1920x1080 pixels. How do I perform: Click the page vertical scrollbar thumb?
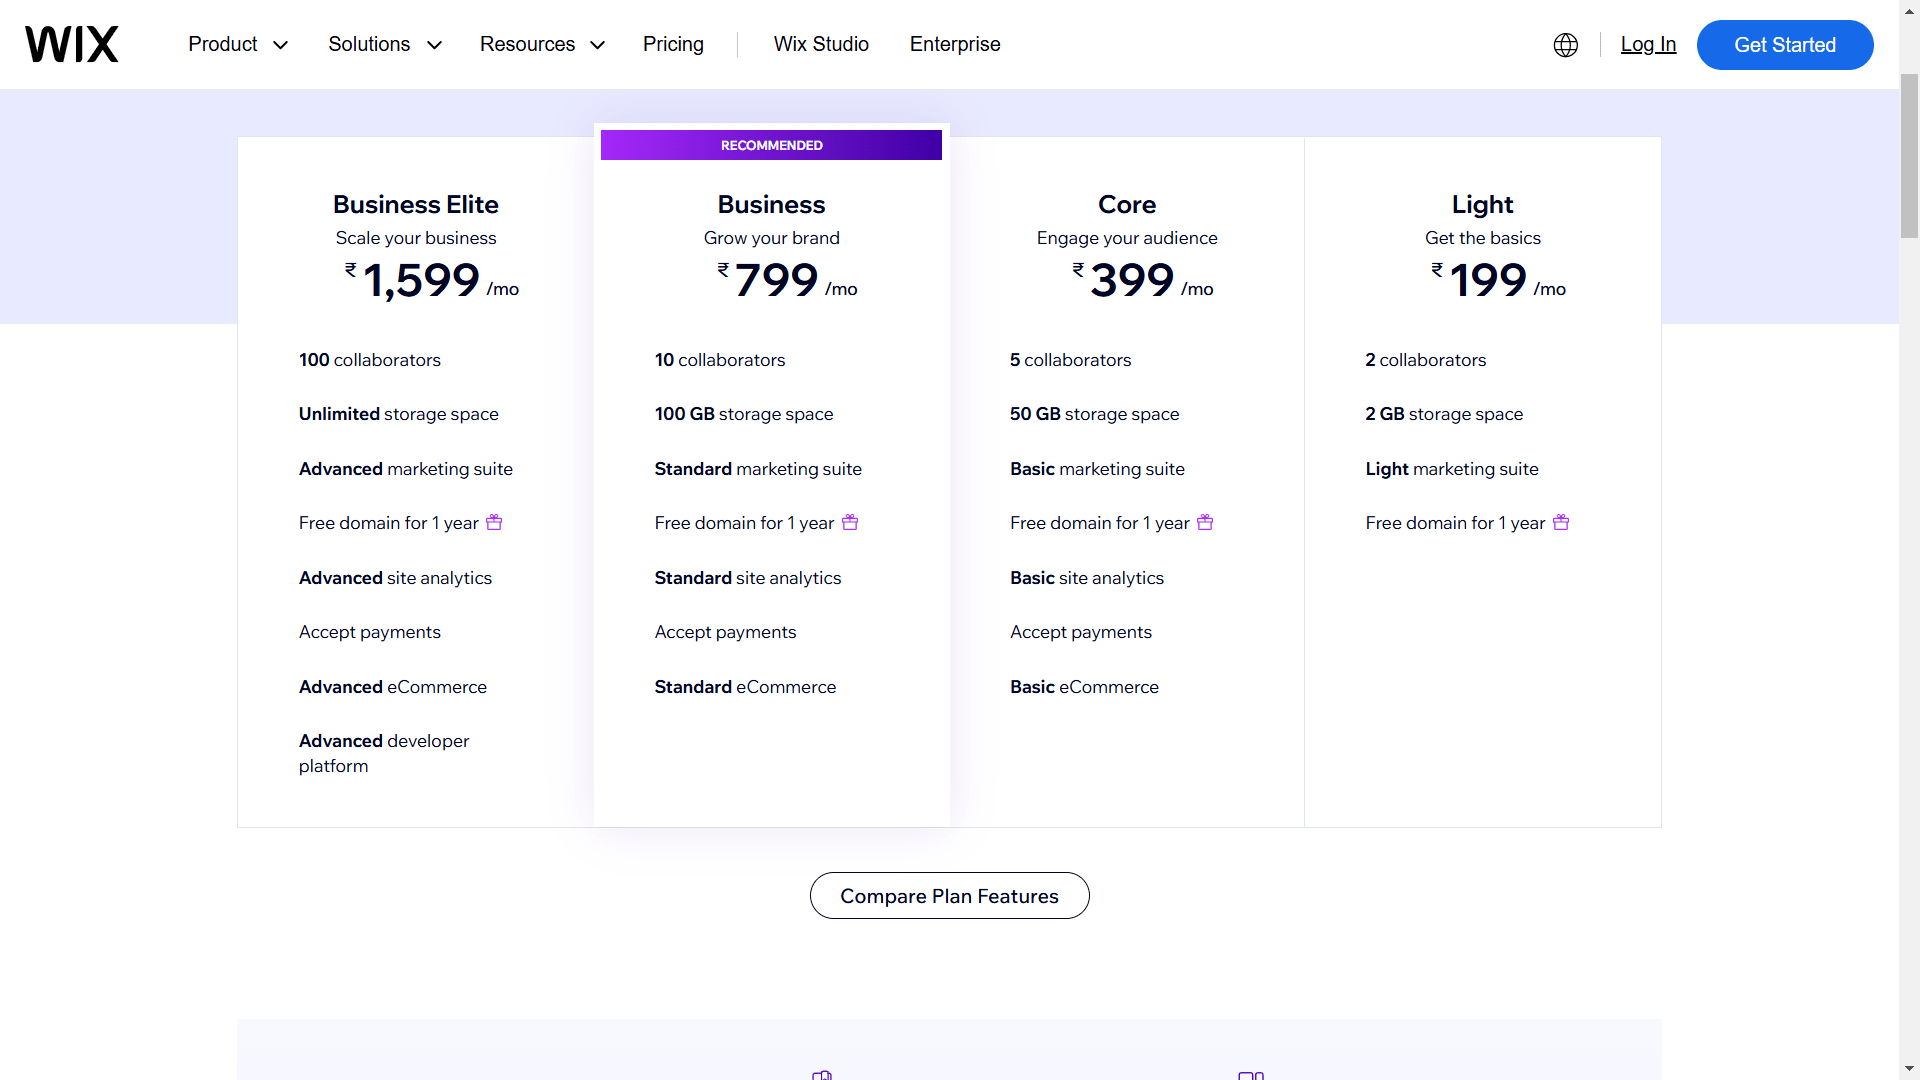[1909, 155]
